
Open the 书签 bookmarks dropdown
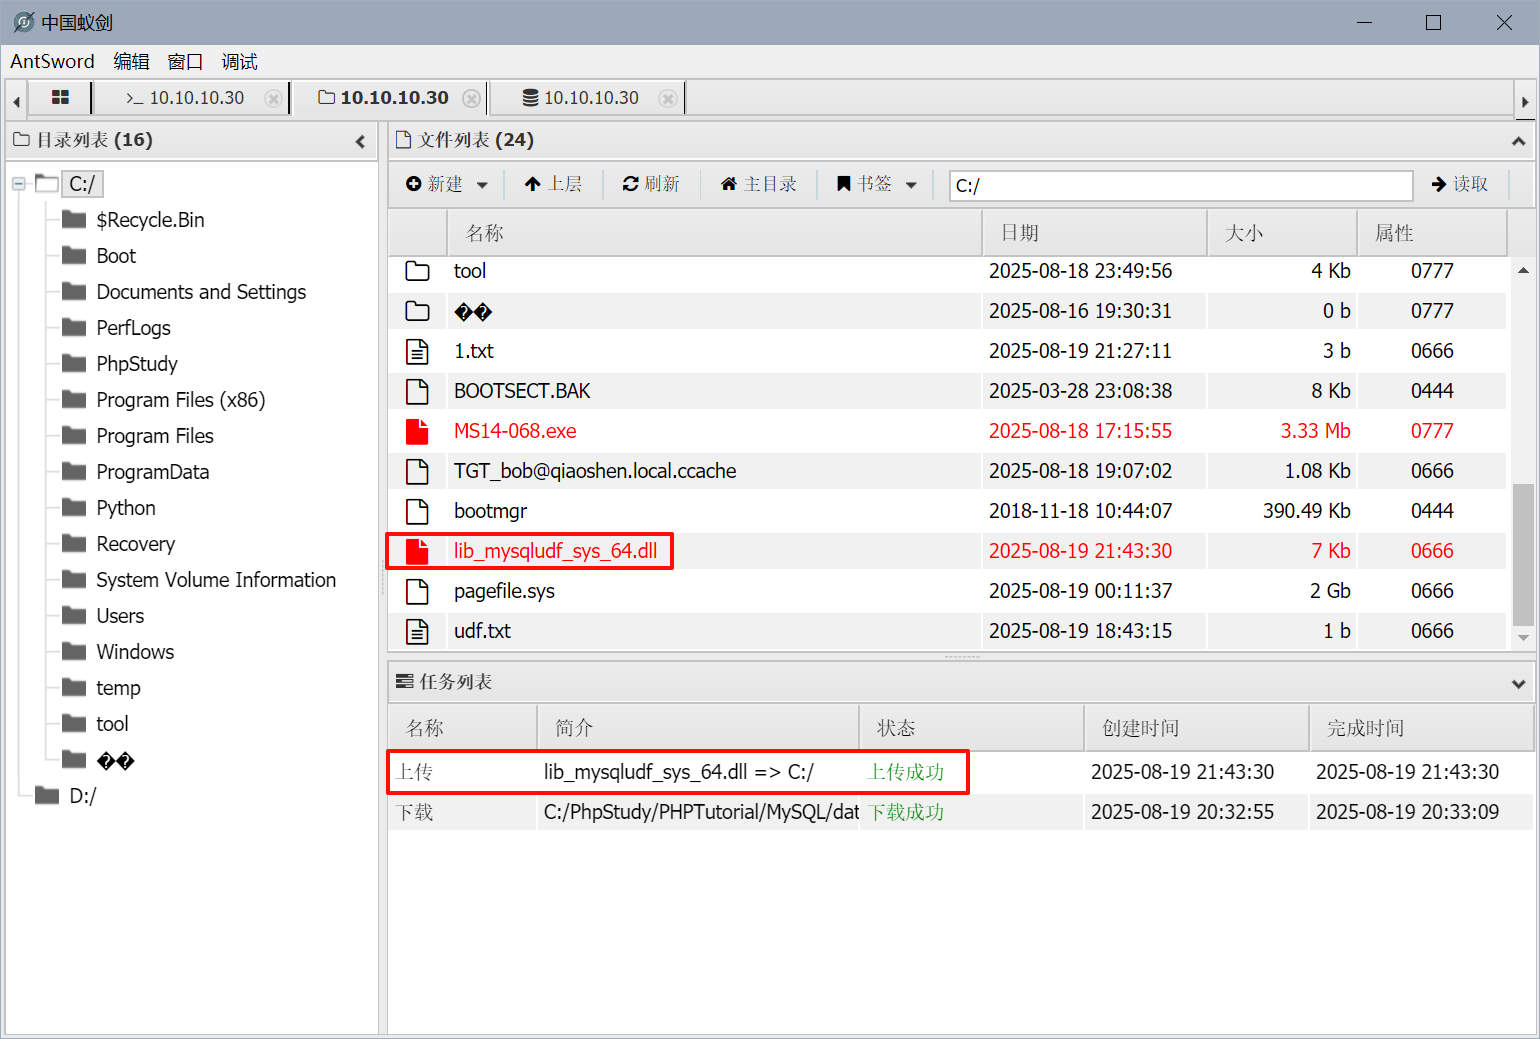pos(877,184)
